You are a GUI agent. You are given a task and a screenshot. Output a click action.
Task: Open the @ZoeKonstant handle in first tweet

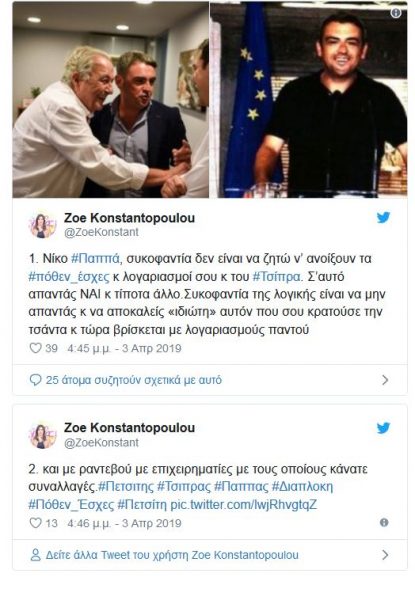pos(101,232)
